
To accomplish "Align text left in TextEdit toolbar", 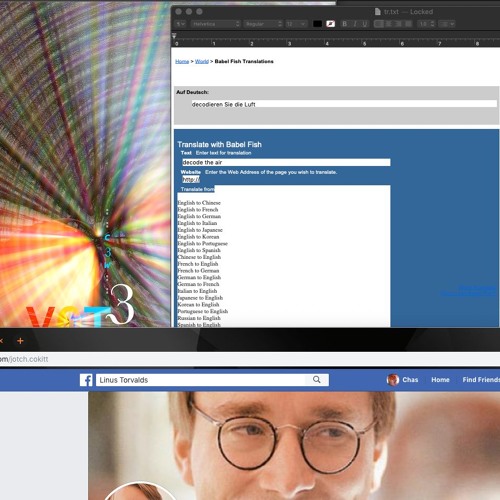I will pyautogui.click(x=379, y=24).
